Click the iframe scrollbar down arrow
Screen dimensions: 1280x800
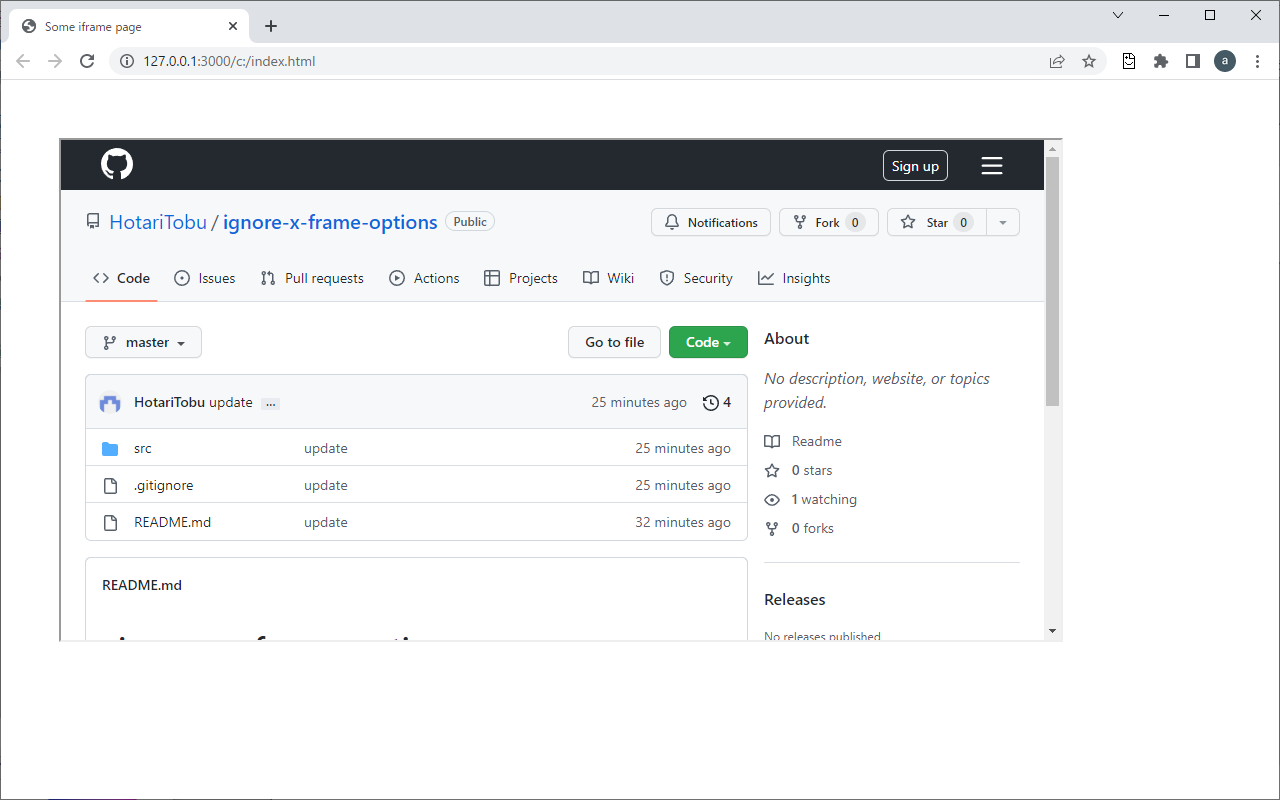pyautogui.click(x=1052, y=631)
